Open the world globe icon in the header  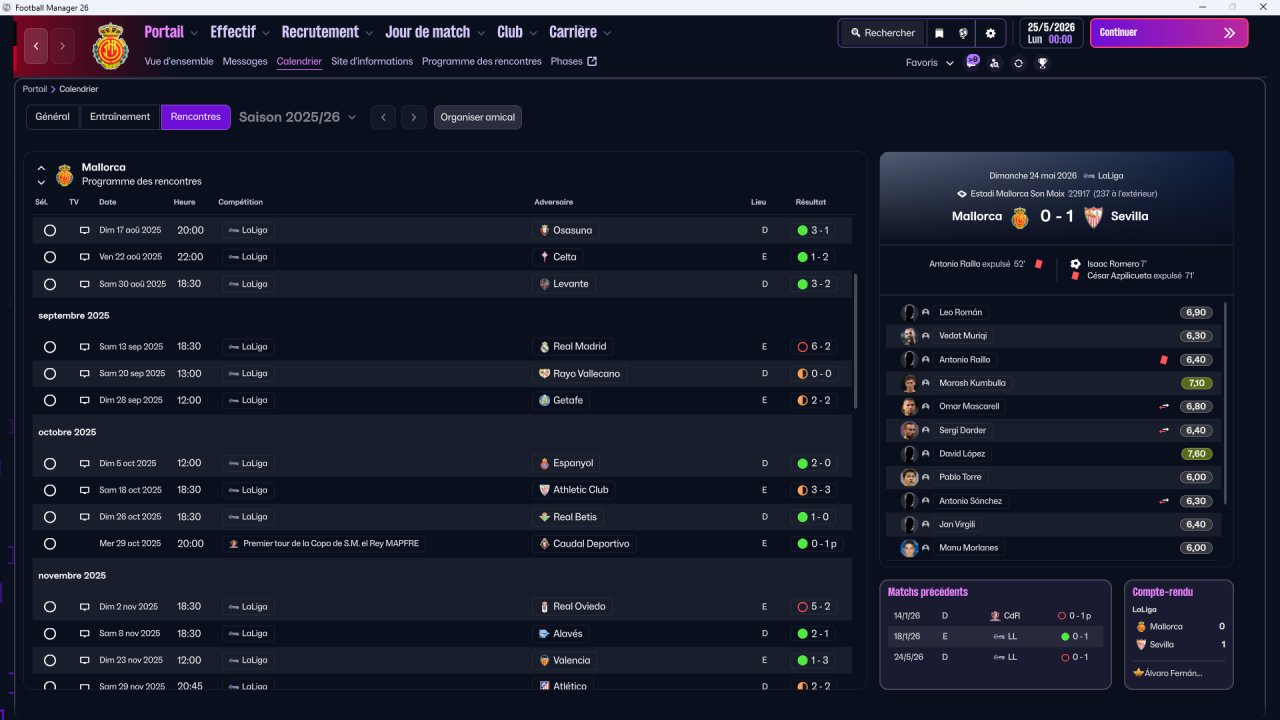pyautogui.click(x=963, y=33)
